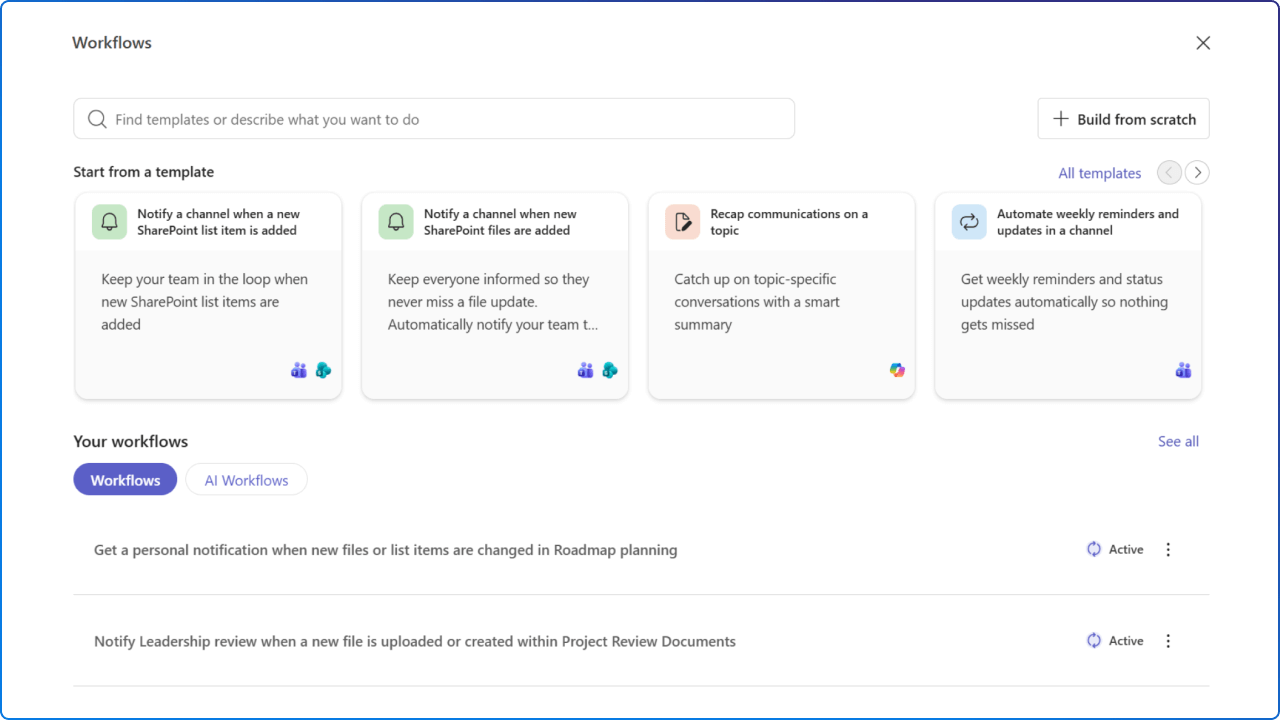
Task: Toggle Active status on the Leadership review workflow
Action: (1093, 640)
